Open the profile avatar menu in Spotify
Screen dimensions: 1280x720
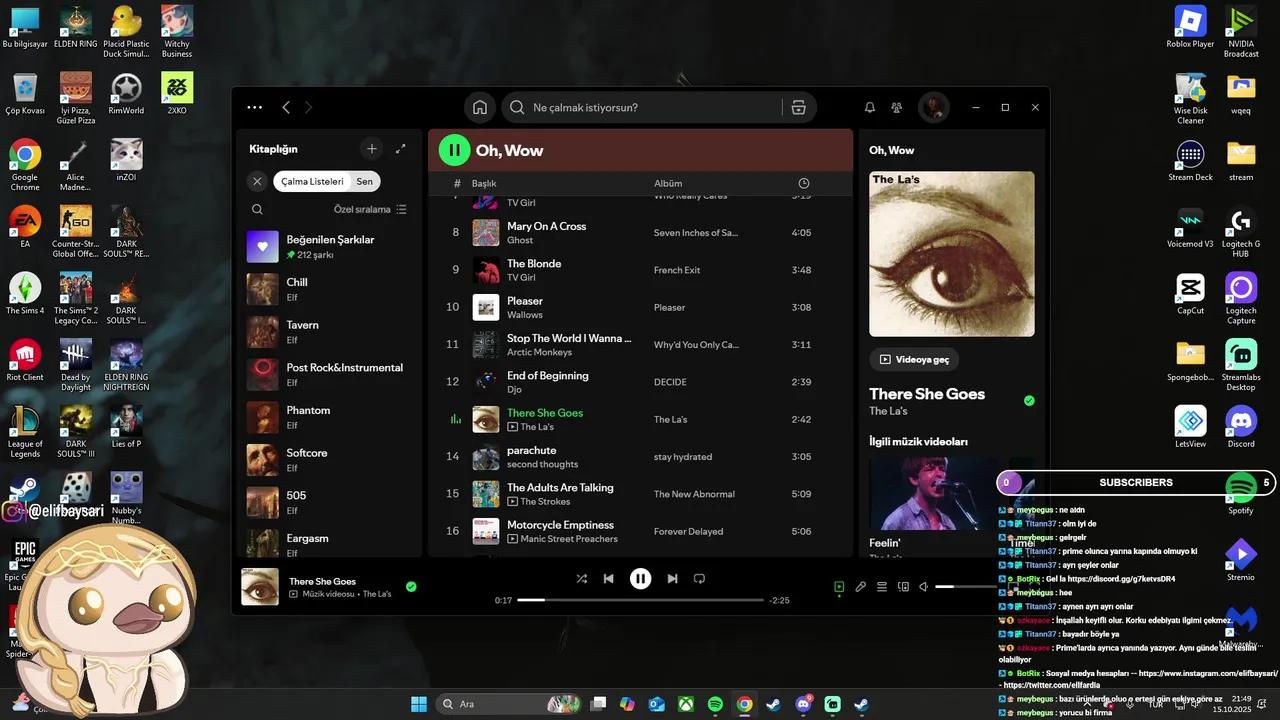934,107
